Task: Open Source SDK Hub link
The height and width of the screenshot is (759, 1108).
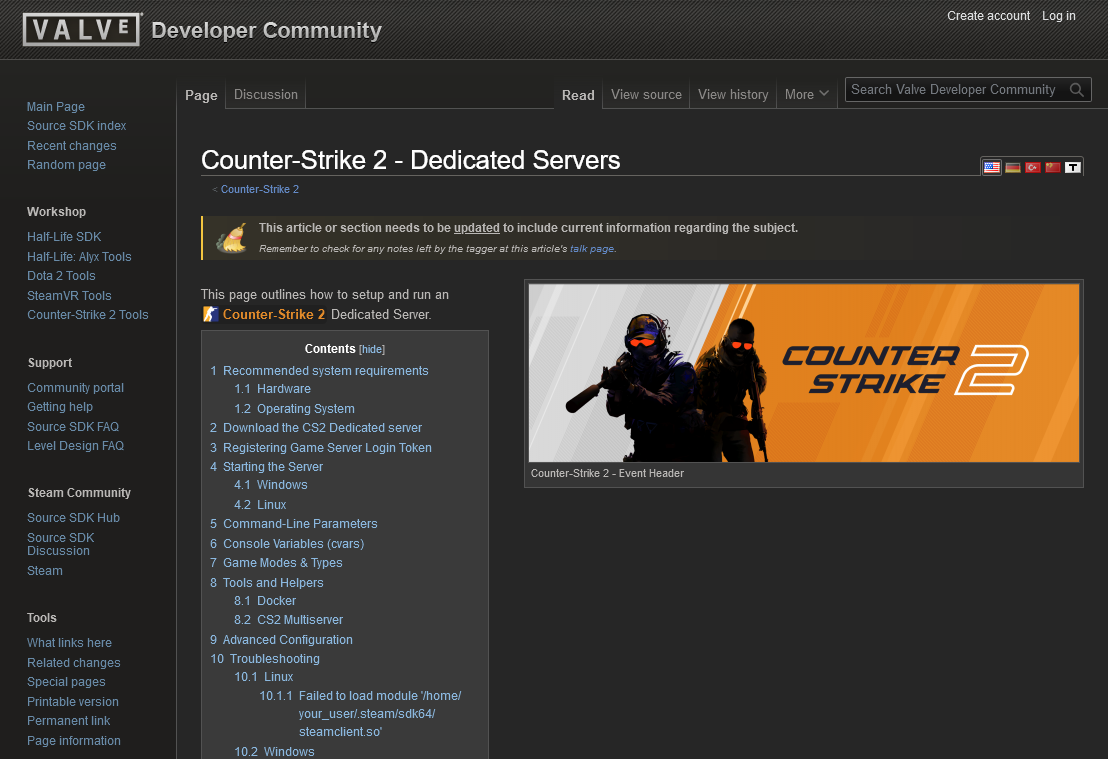Action: point(73,518)
